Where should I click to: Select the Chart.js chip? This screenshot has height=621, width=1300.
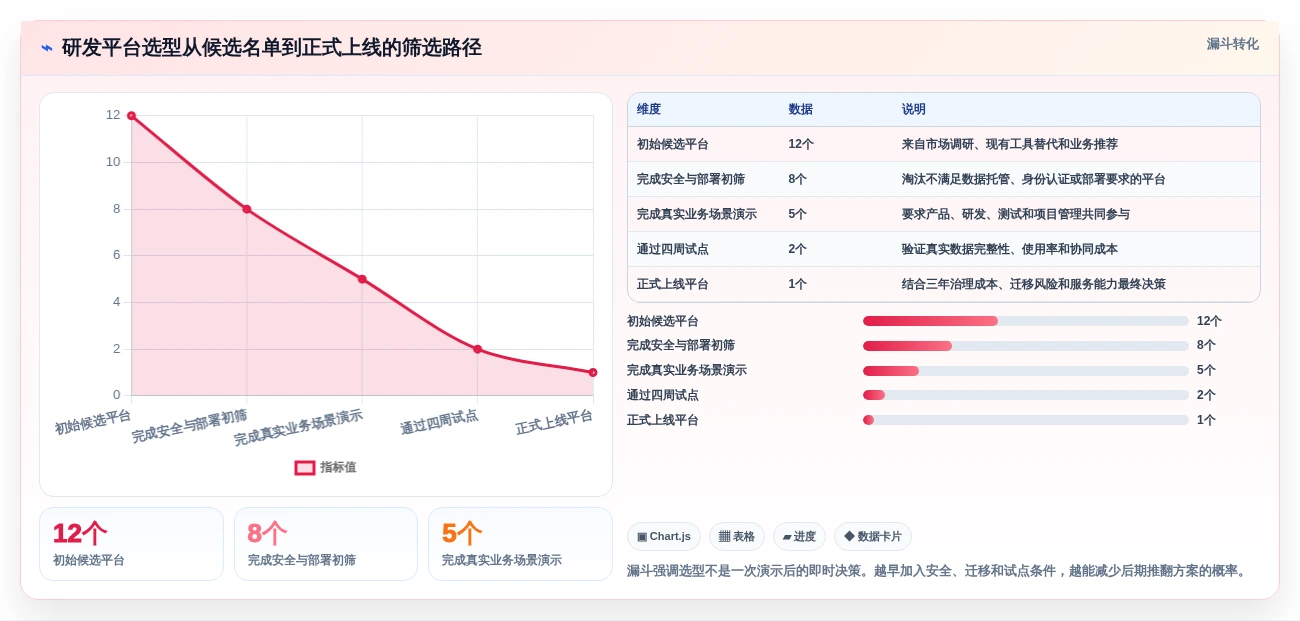pos(664,536)
